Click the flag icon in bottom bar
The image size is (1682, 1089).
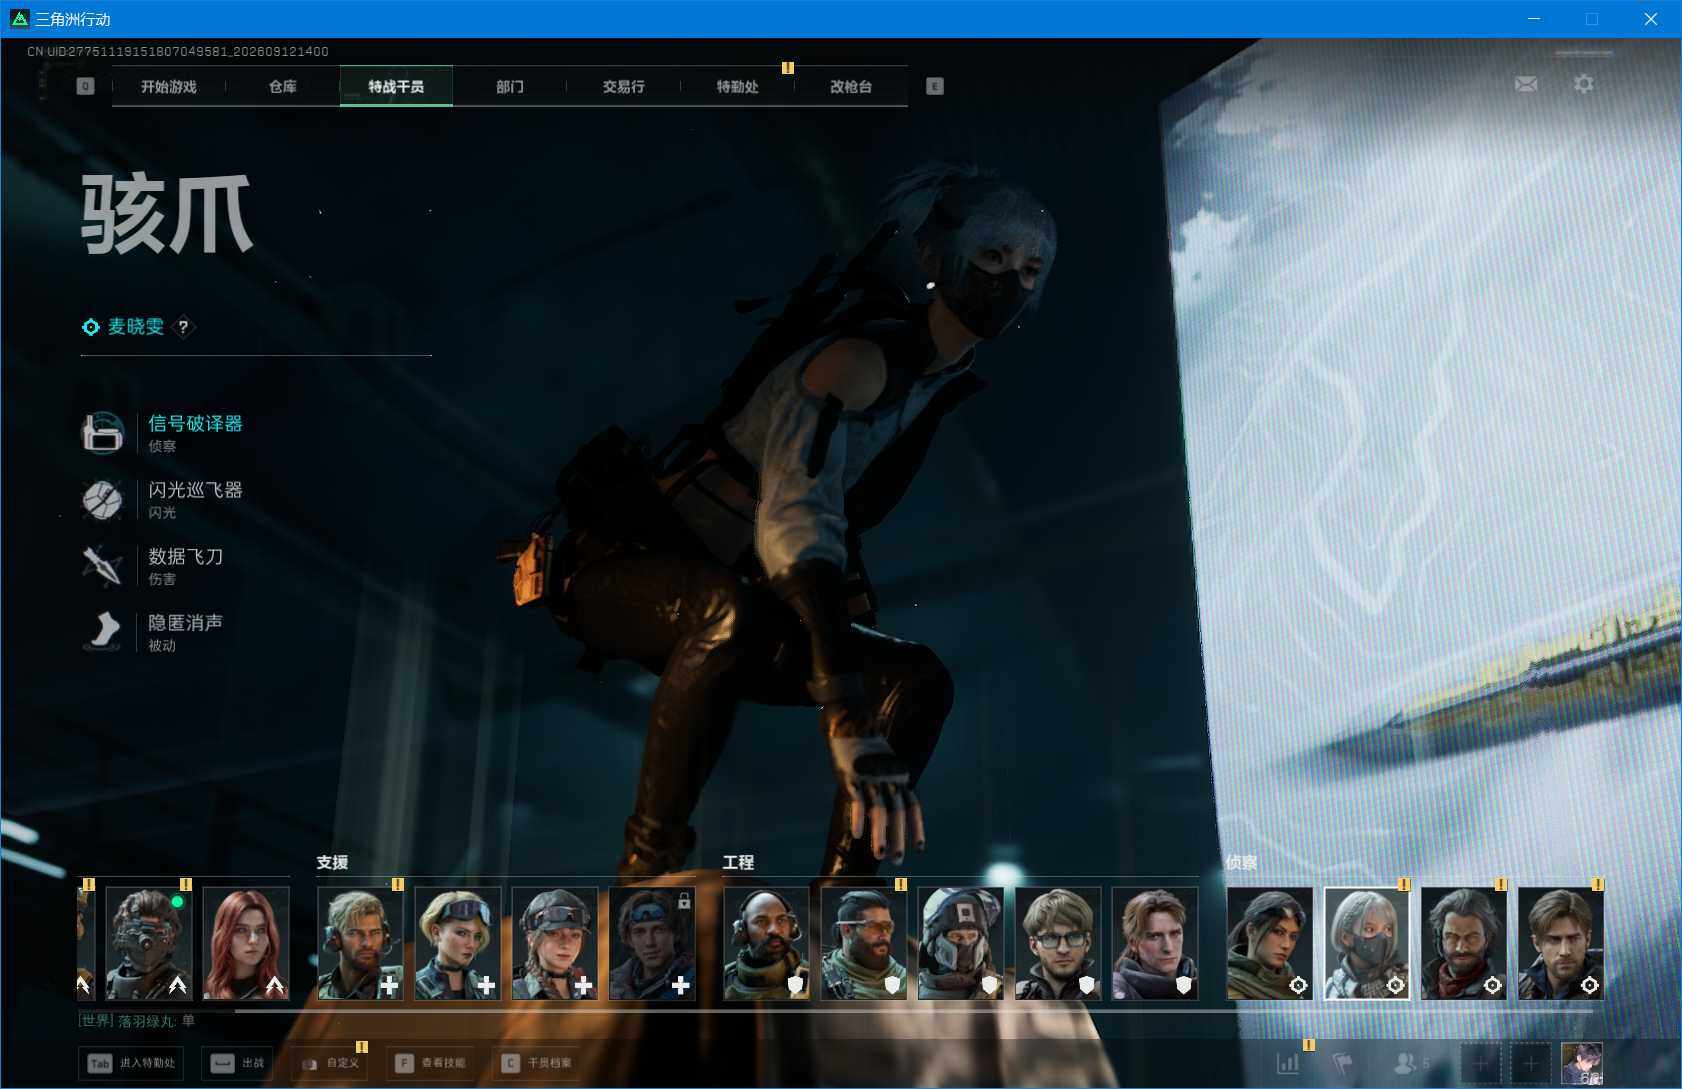pyautogui.click(x=1343, y=1063)
